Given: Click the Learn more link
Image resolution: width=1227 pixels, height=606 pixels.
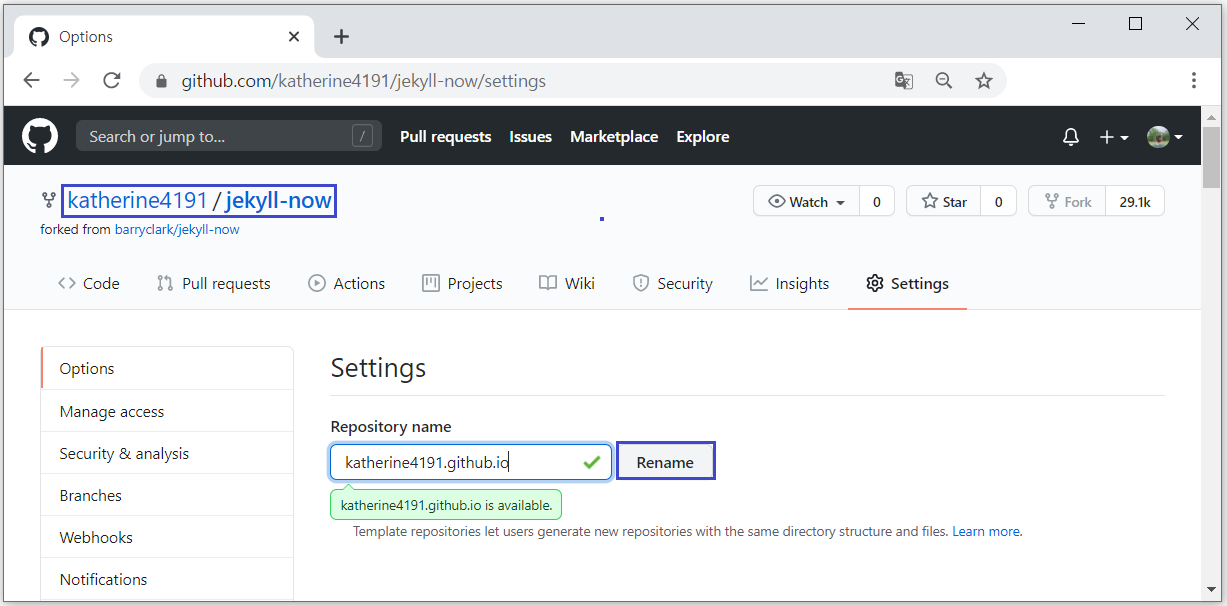Looking at the screenshot, I should coord(986,531).
